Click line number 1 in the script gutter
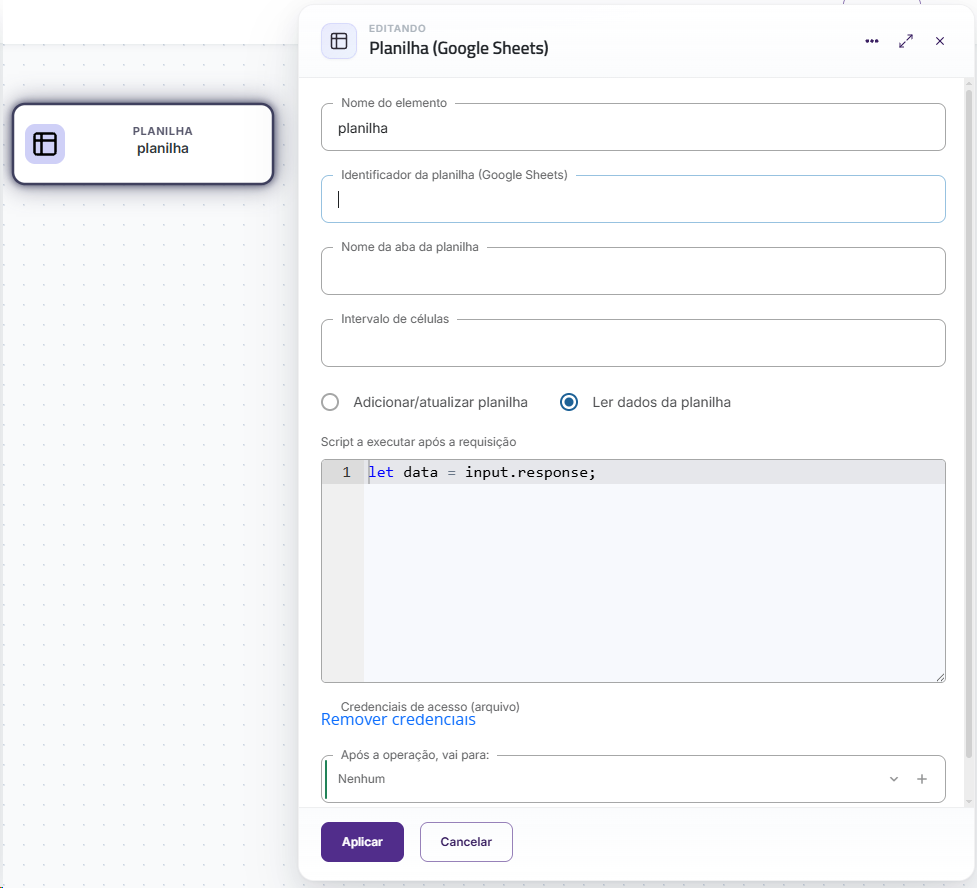This screenshot has width=977, height=888. click(x=346, y=472)
